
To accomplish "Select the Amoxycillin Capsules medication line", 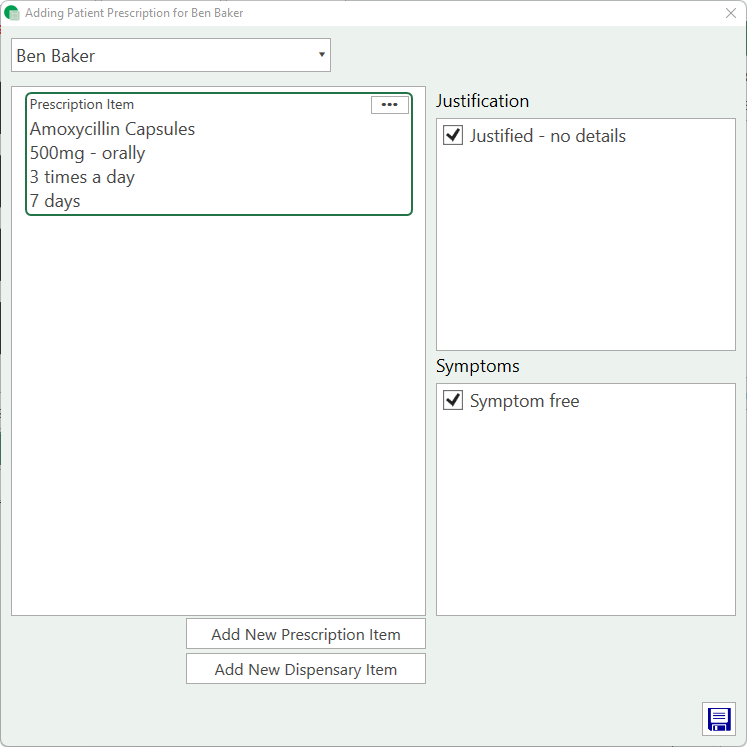I will (112, 129).
